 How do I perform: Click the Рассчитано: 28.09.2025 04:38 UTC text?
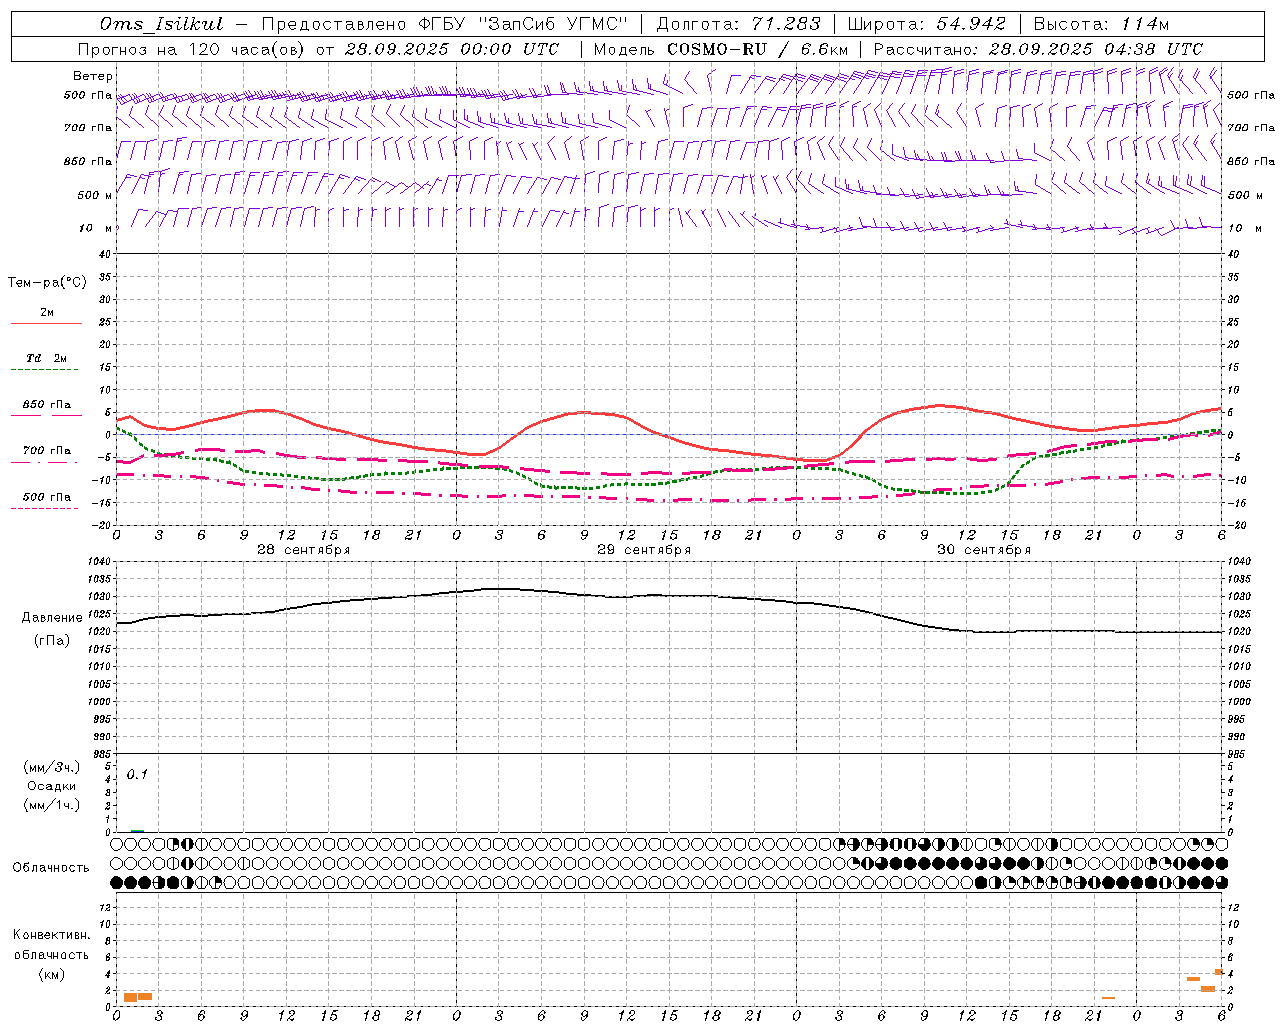1038,49
